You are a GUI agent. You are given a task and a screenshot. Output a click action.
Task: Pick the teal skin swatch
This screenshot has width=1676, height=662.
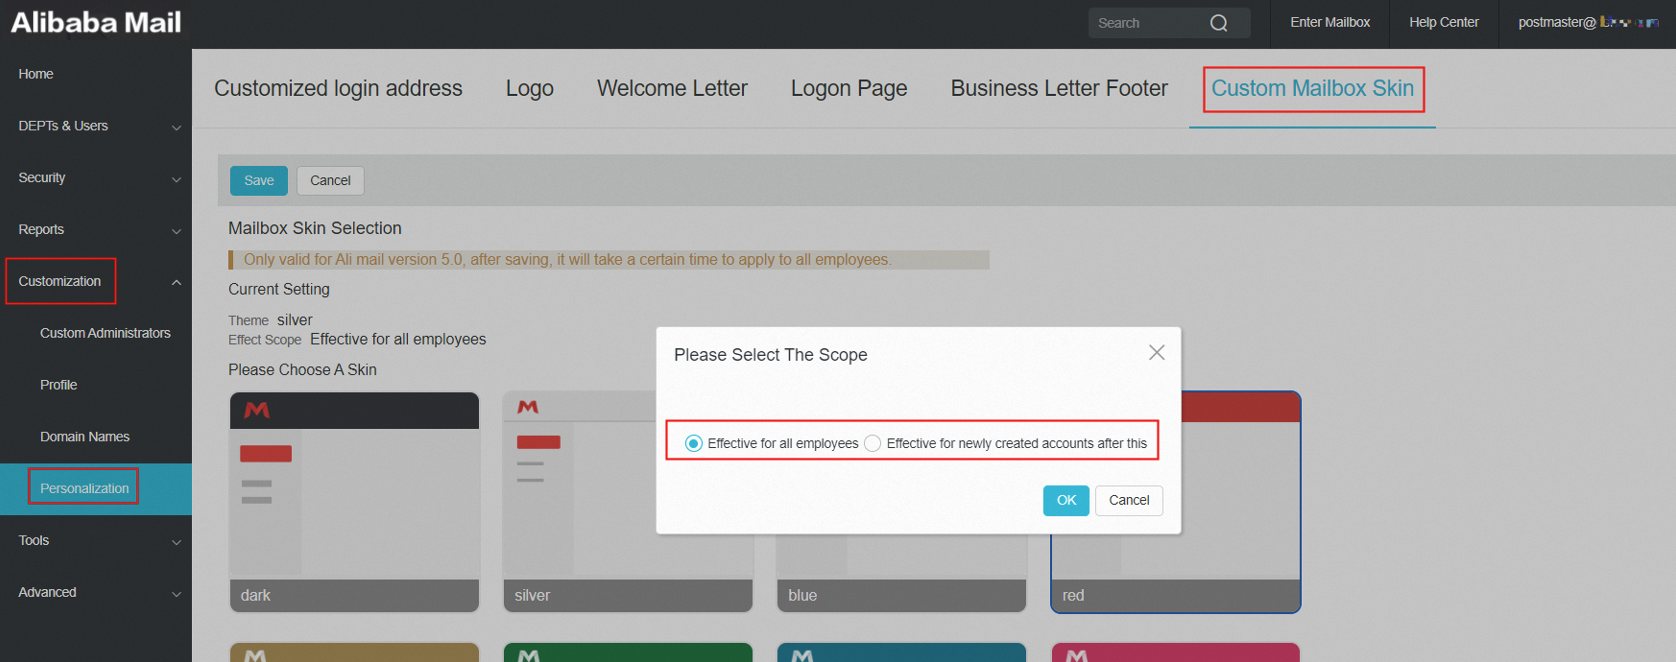[x=901, y=652]
